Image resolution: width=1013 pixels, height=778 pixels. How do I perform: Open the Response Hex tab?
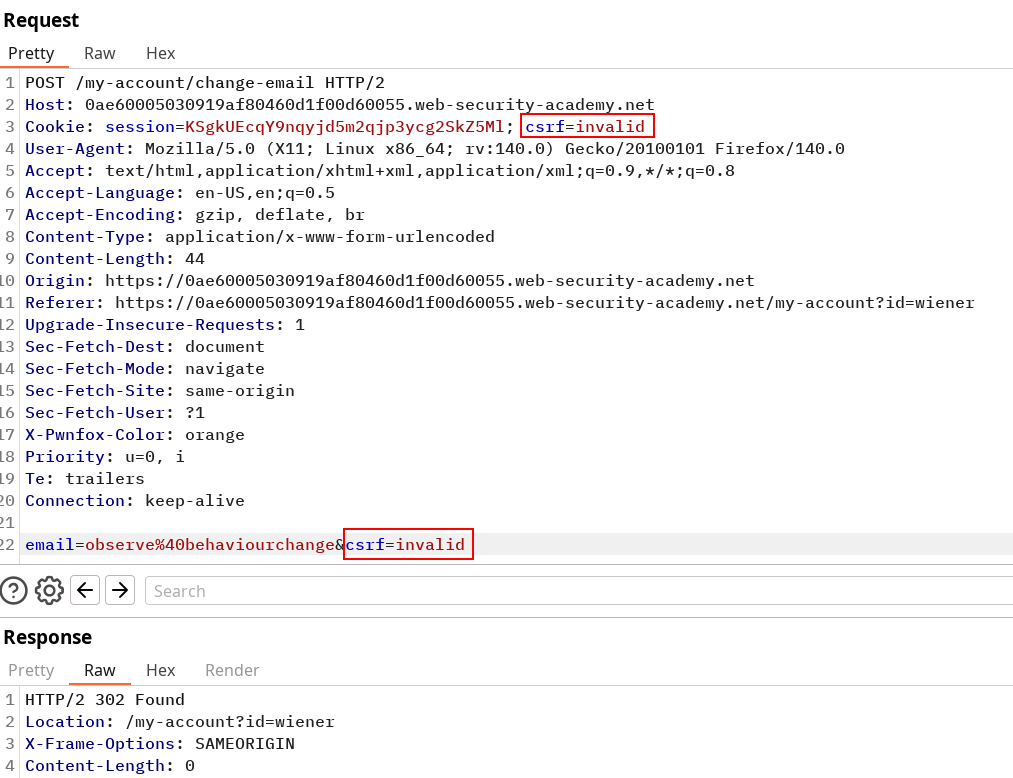(x=160, y=670)
